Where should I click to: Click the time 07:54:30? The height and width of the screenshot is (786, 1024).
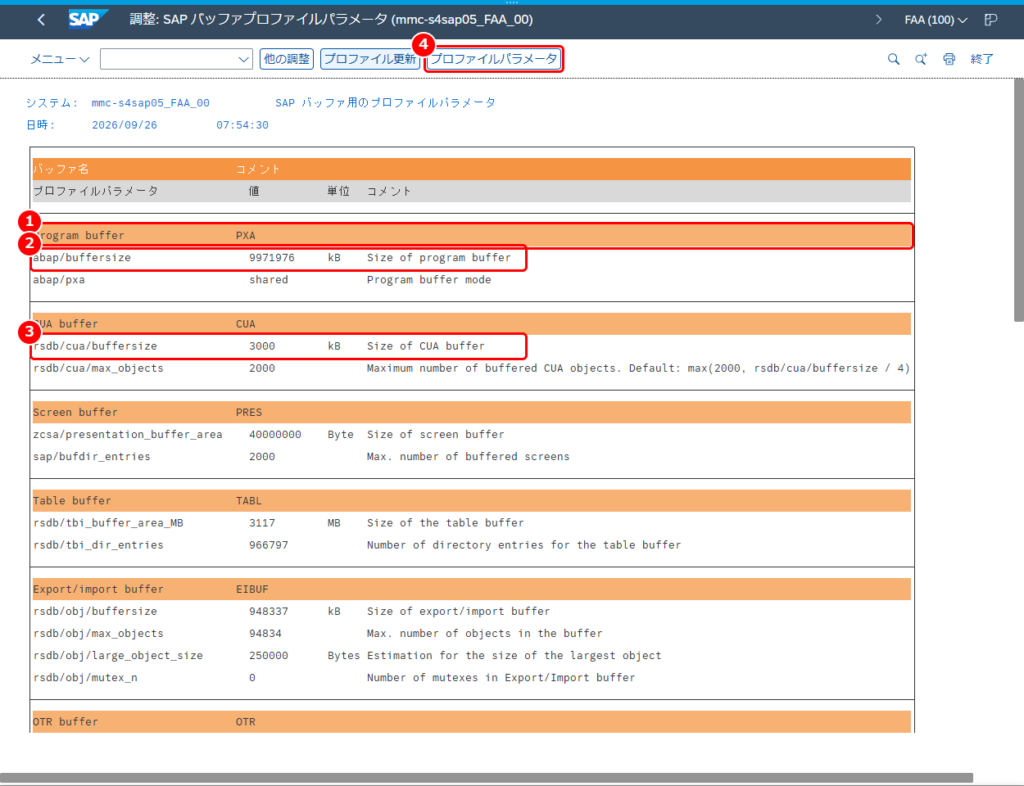(242, 125)
